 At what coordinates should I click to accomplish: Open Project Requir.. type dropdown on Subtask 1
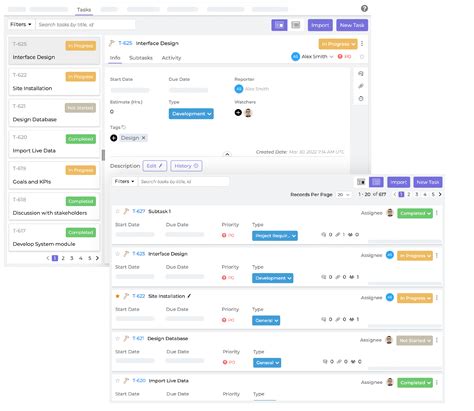(275, 236)
